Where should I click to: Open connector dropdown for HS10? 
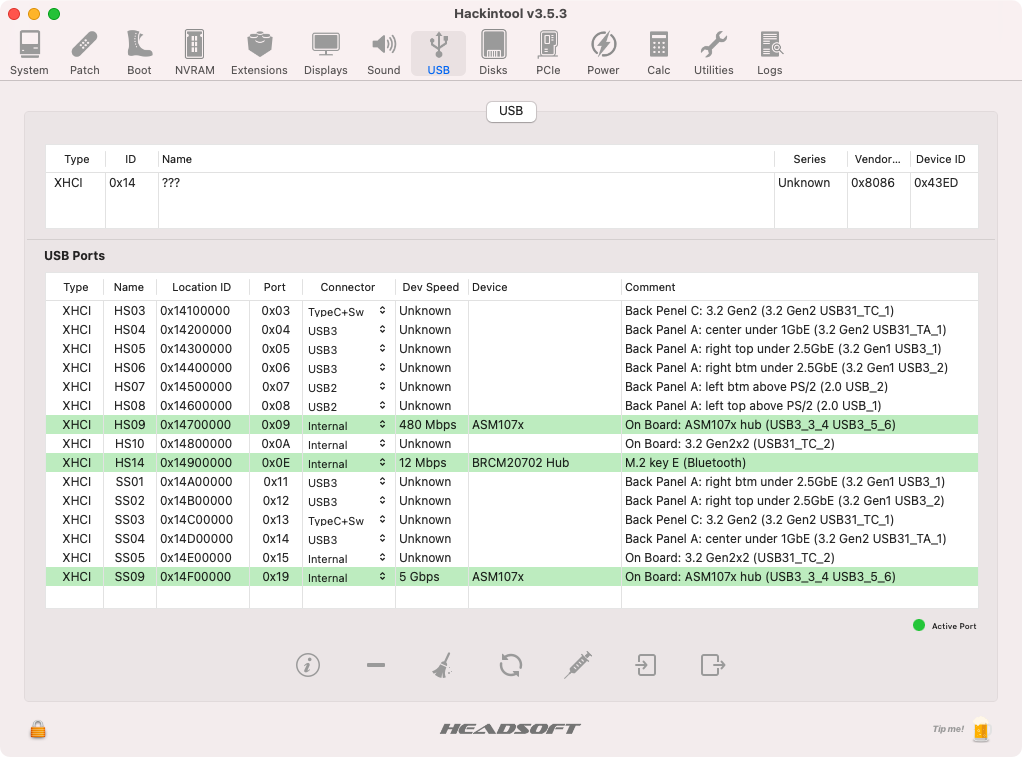coord(348,444)
